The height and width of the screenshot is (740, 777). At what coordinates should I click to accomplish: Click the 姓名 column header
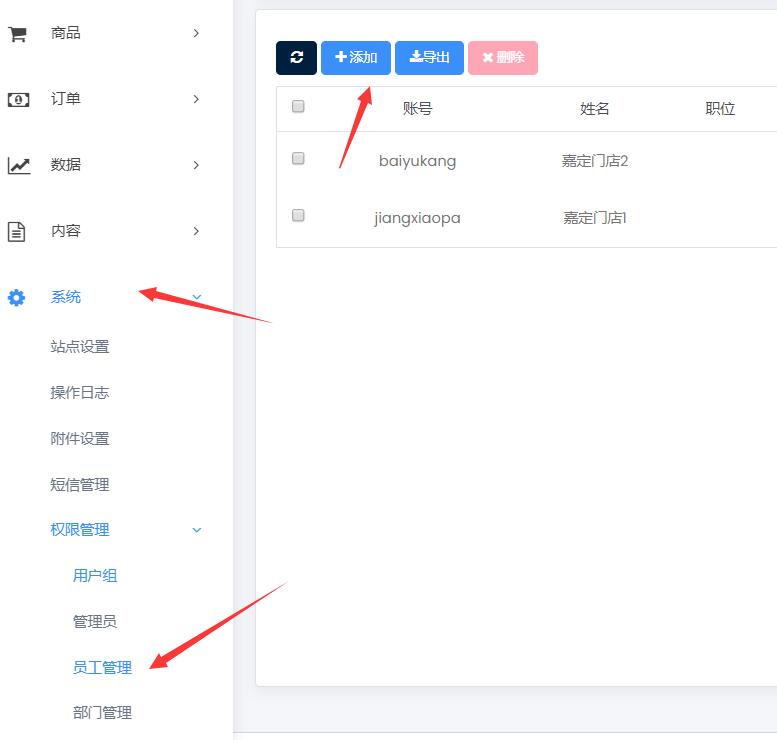[595, 108]
